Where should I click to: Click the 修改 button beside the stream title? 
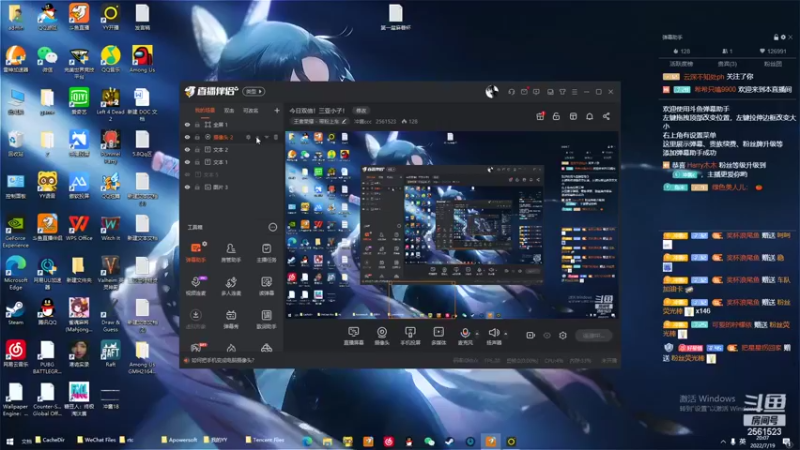point(361,110)
